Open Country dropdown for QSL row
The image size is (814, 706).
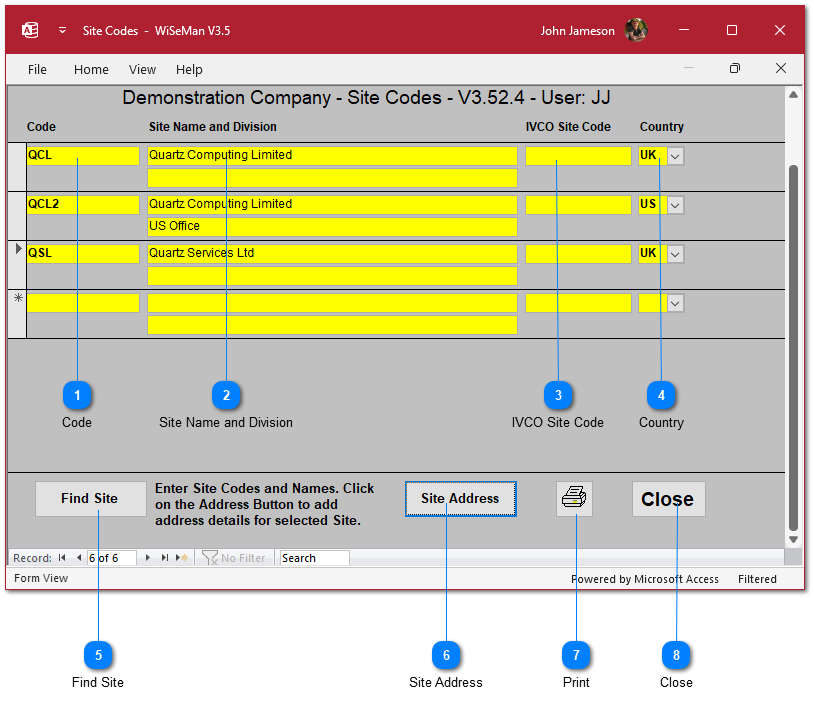[675, 254]
